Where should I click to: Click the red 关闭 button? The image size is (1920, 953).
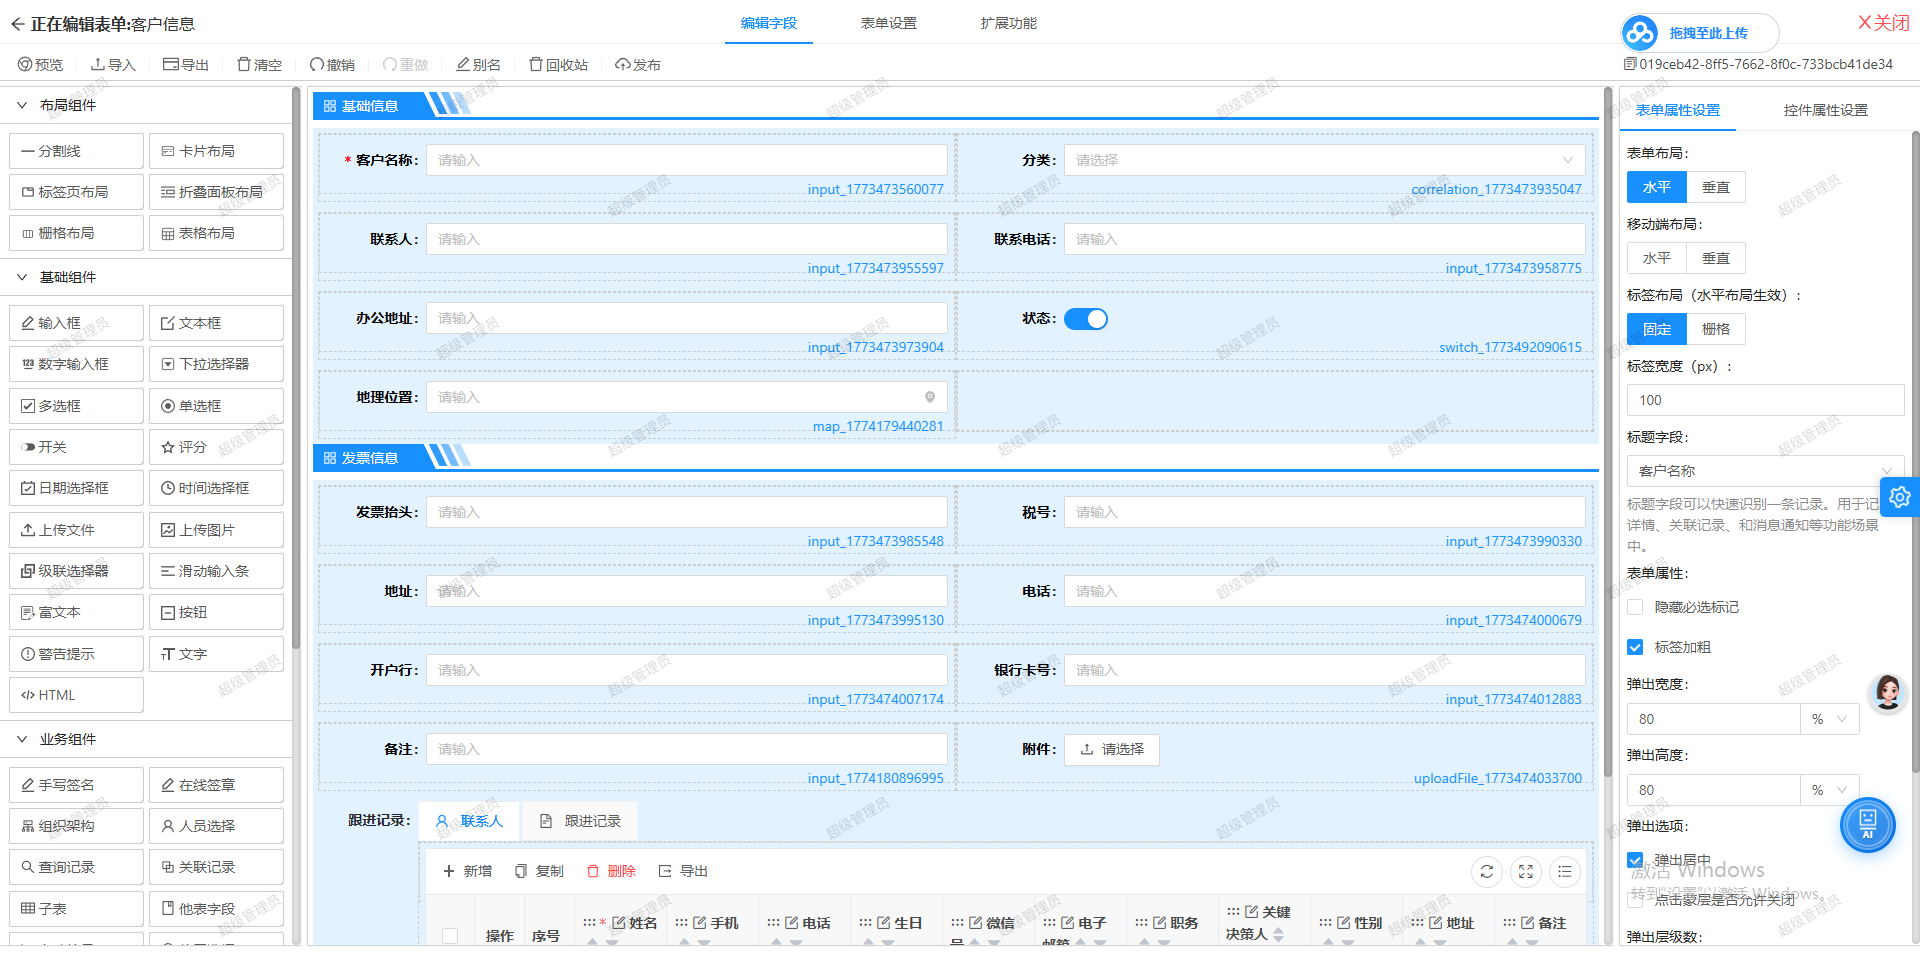1884,22
